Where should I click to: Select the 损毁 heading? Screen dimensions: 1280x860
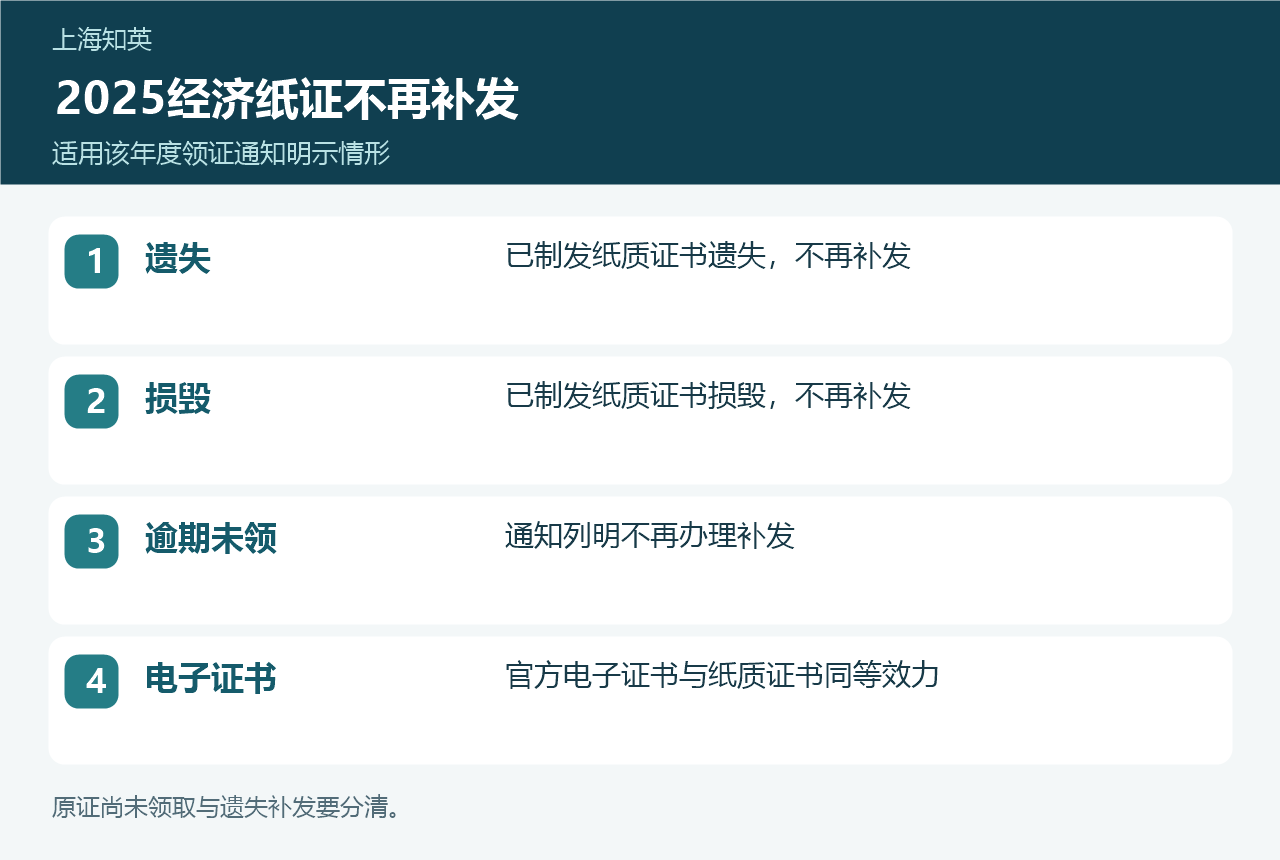[178, 400]
